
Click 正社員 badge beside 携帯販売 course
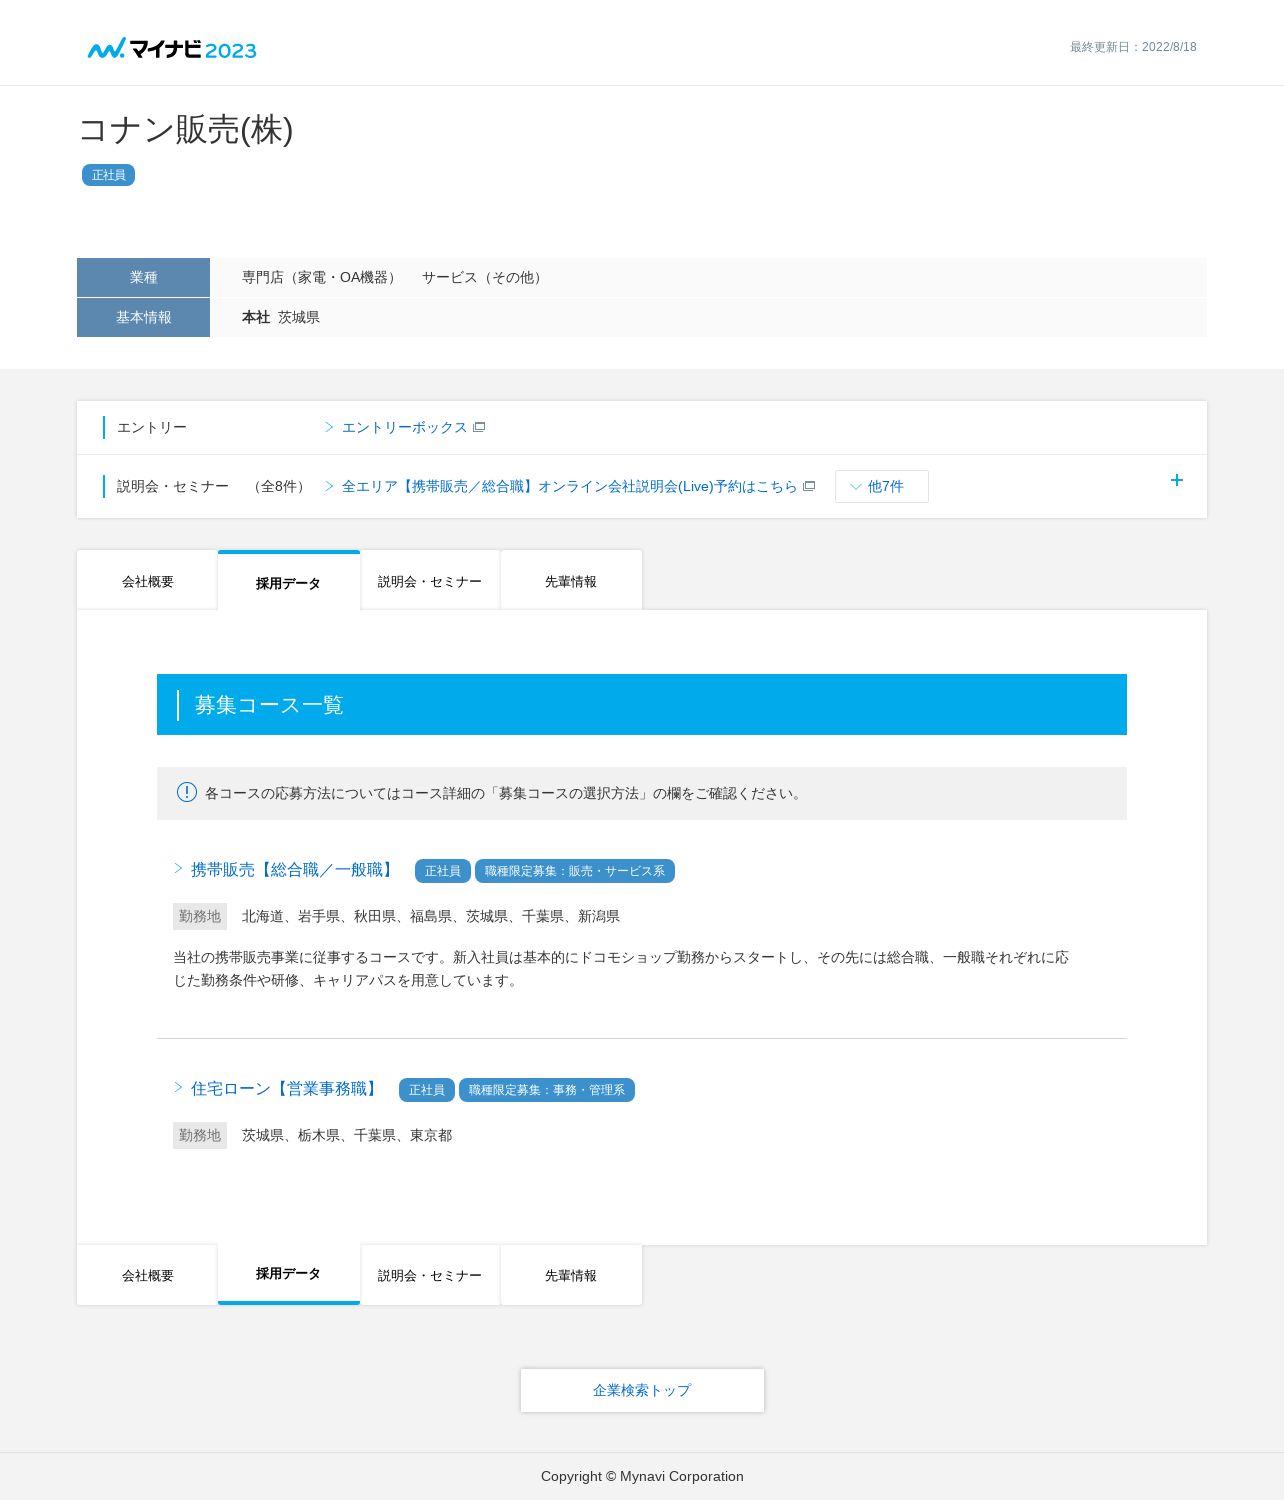coord(443,871)
